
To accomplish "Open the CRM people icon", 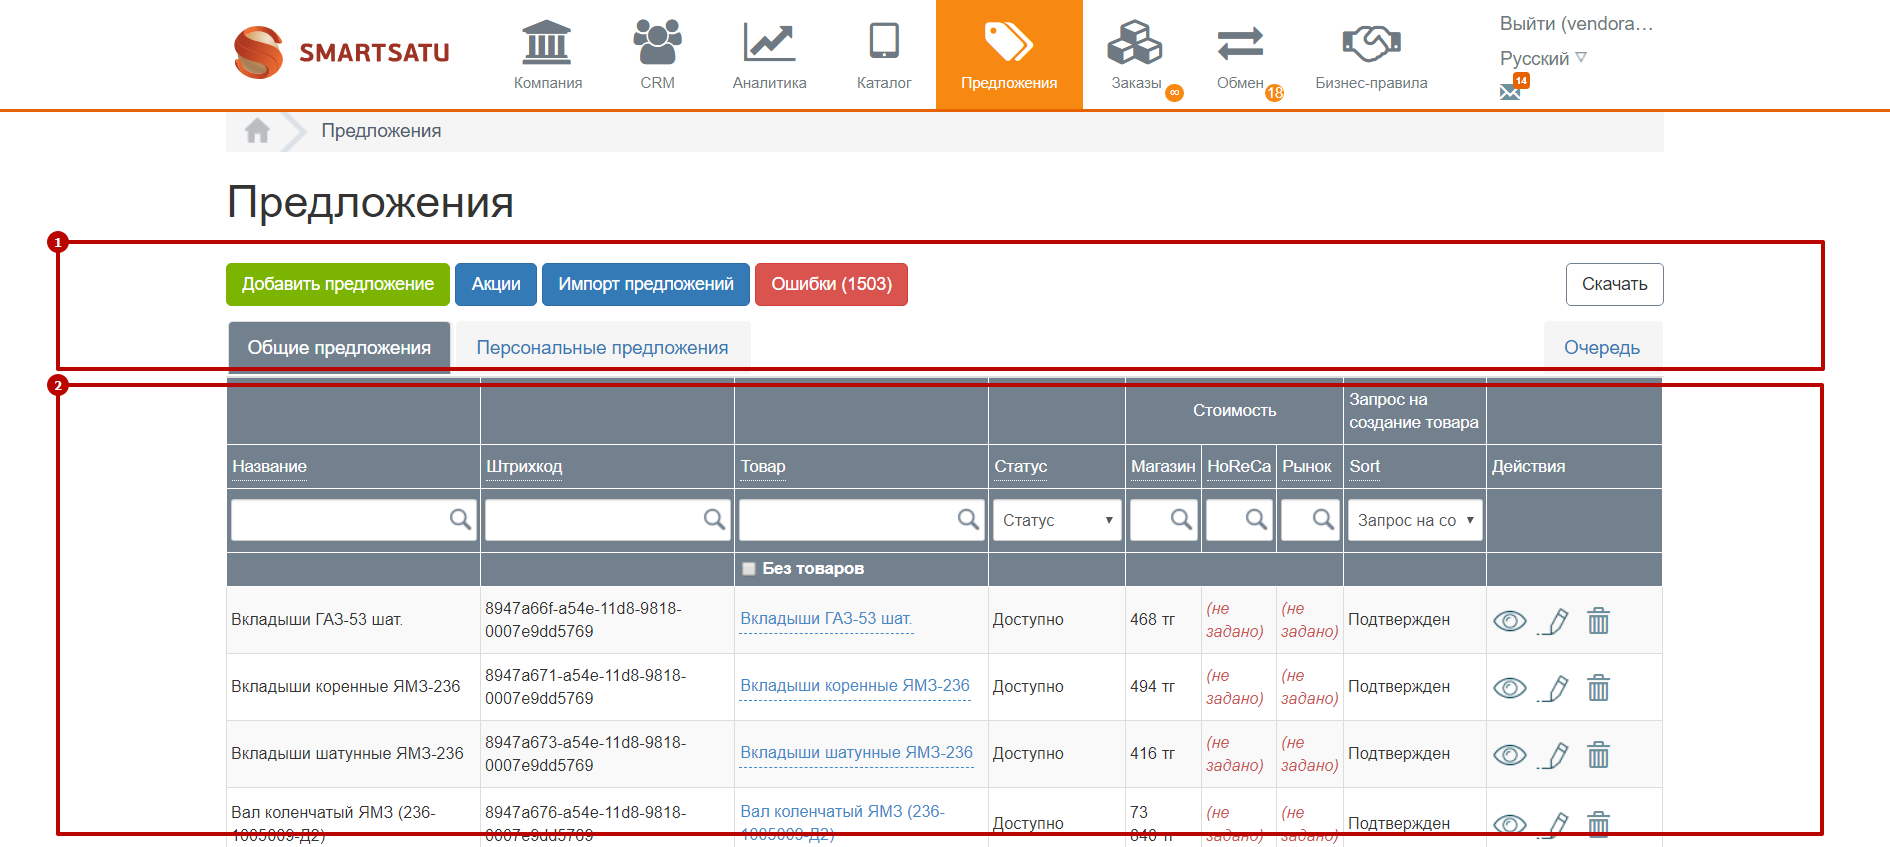I will (657, 42).
